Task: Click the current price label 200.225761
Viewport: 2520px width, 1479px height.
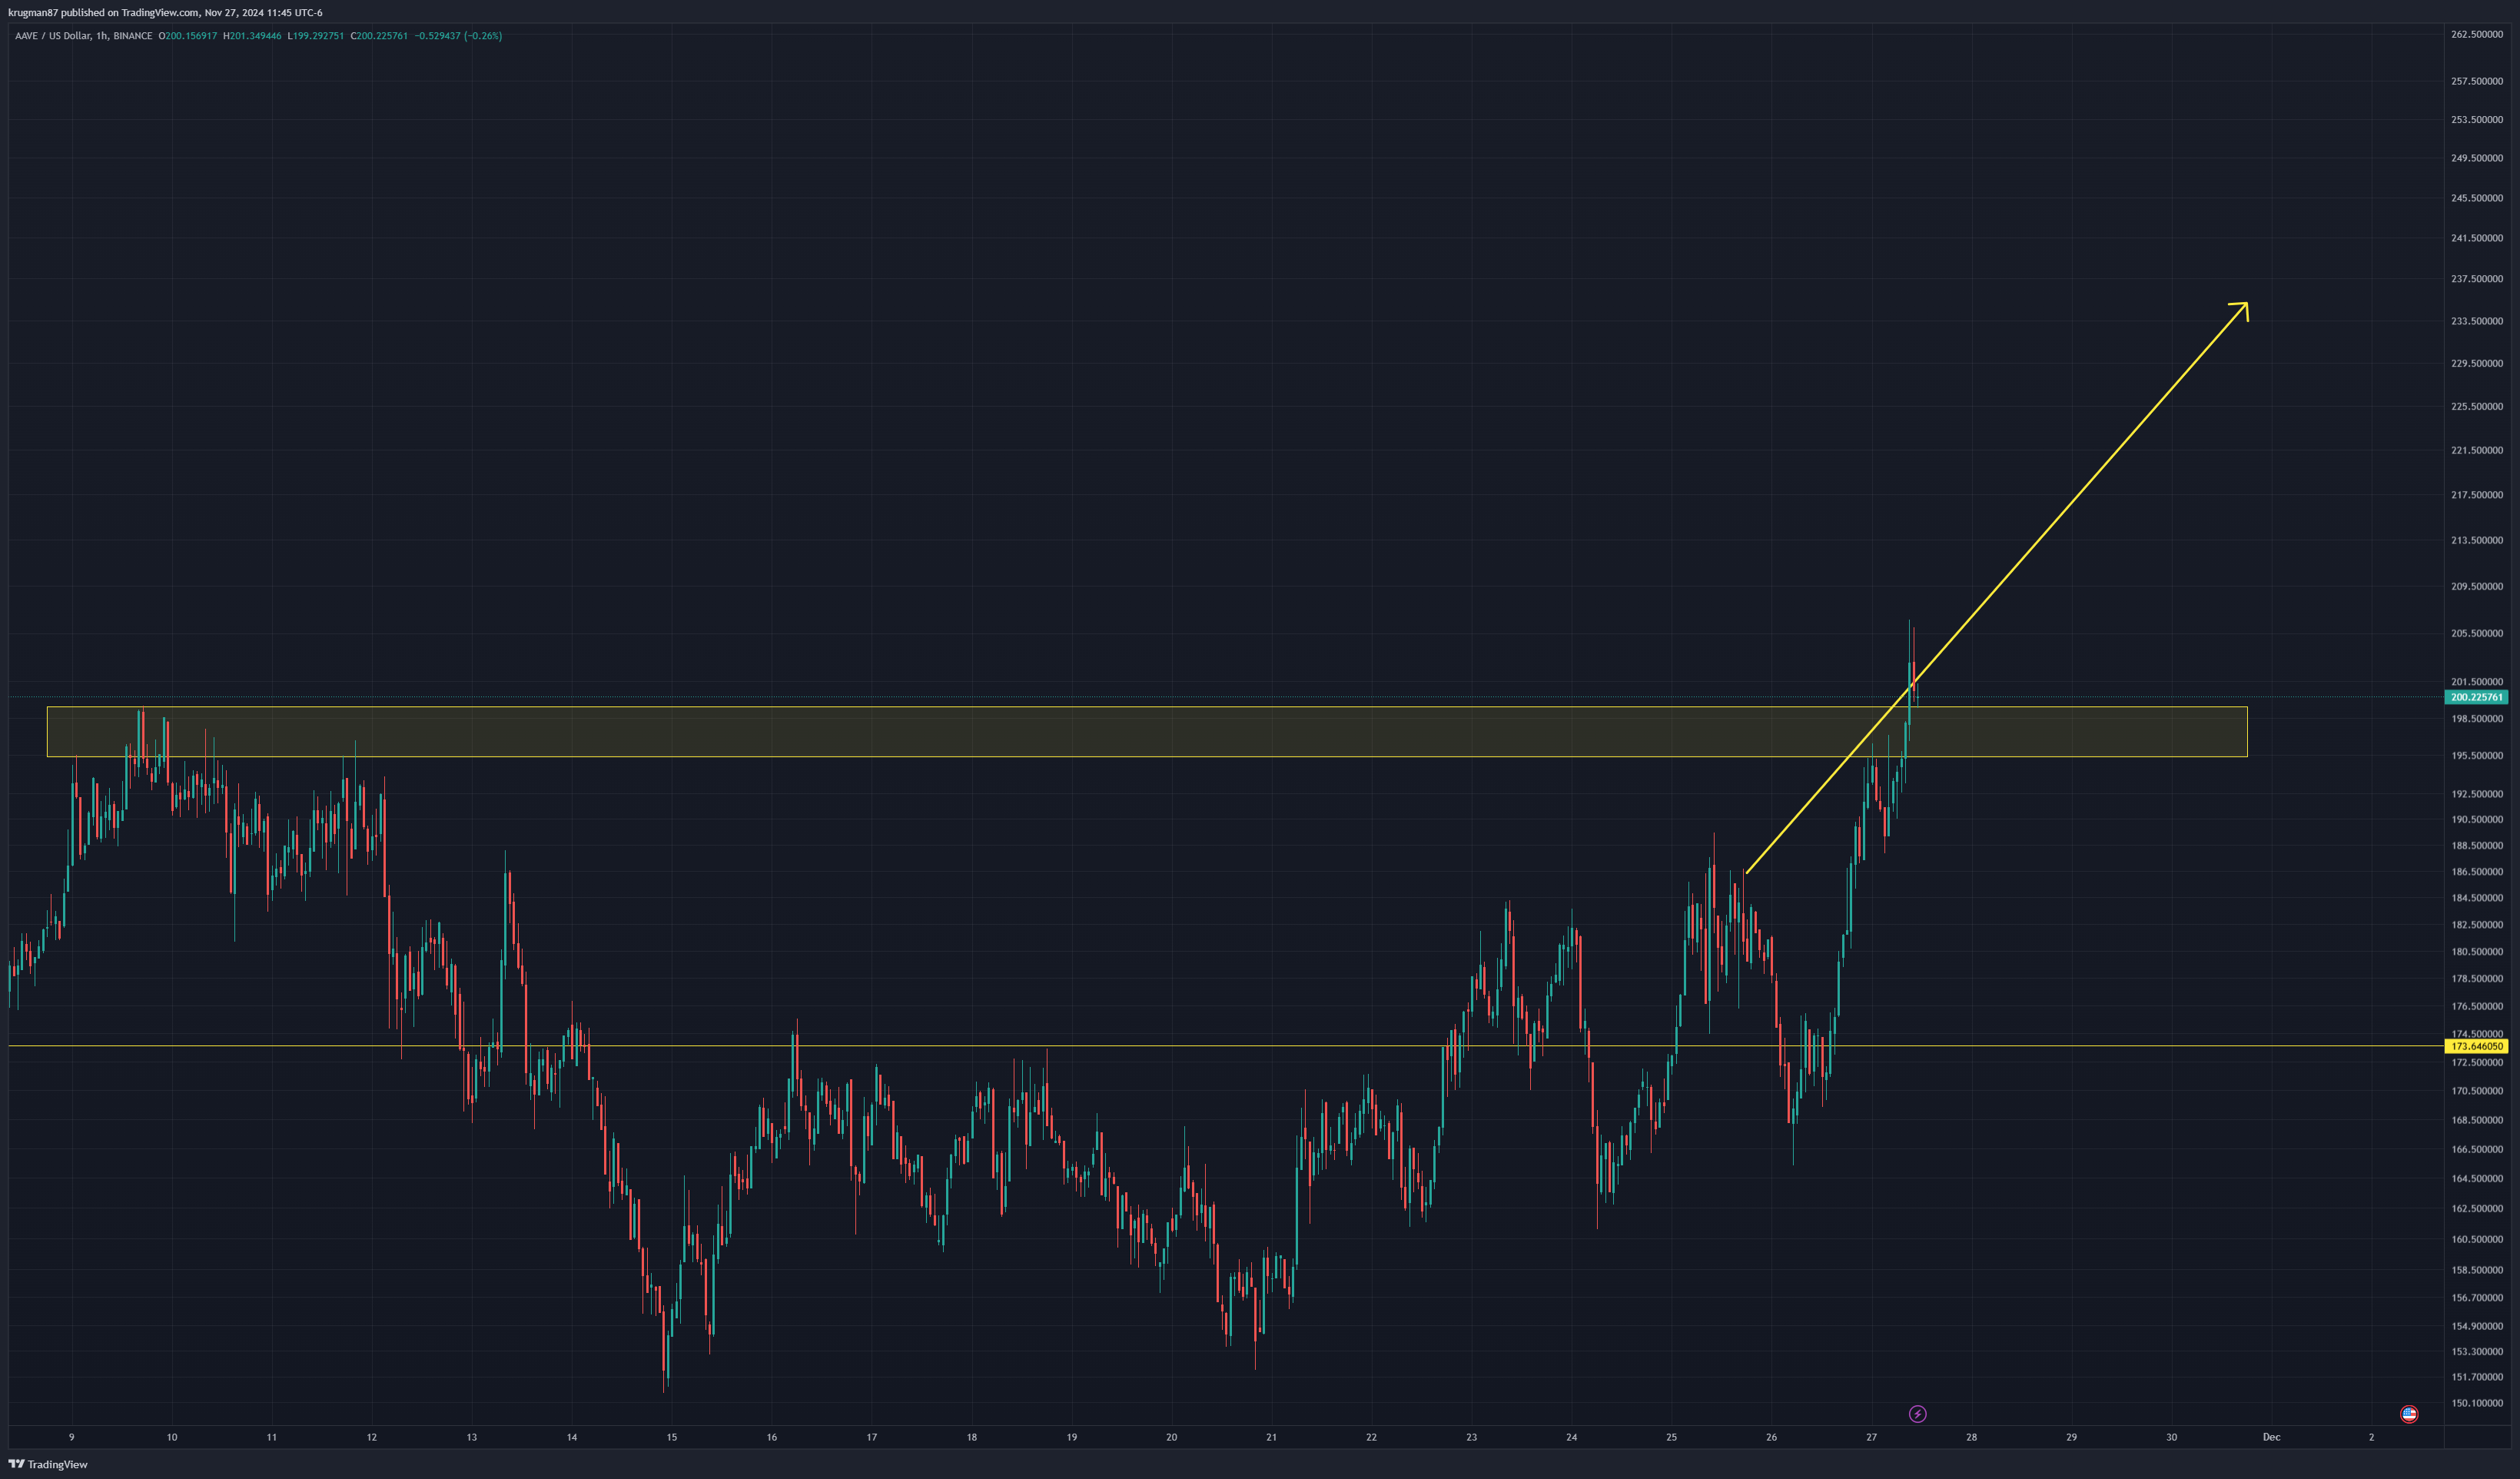Action: coord(2475,697)
